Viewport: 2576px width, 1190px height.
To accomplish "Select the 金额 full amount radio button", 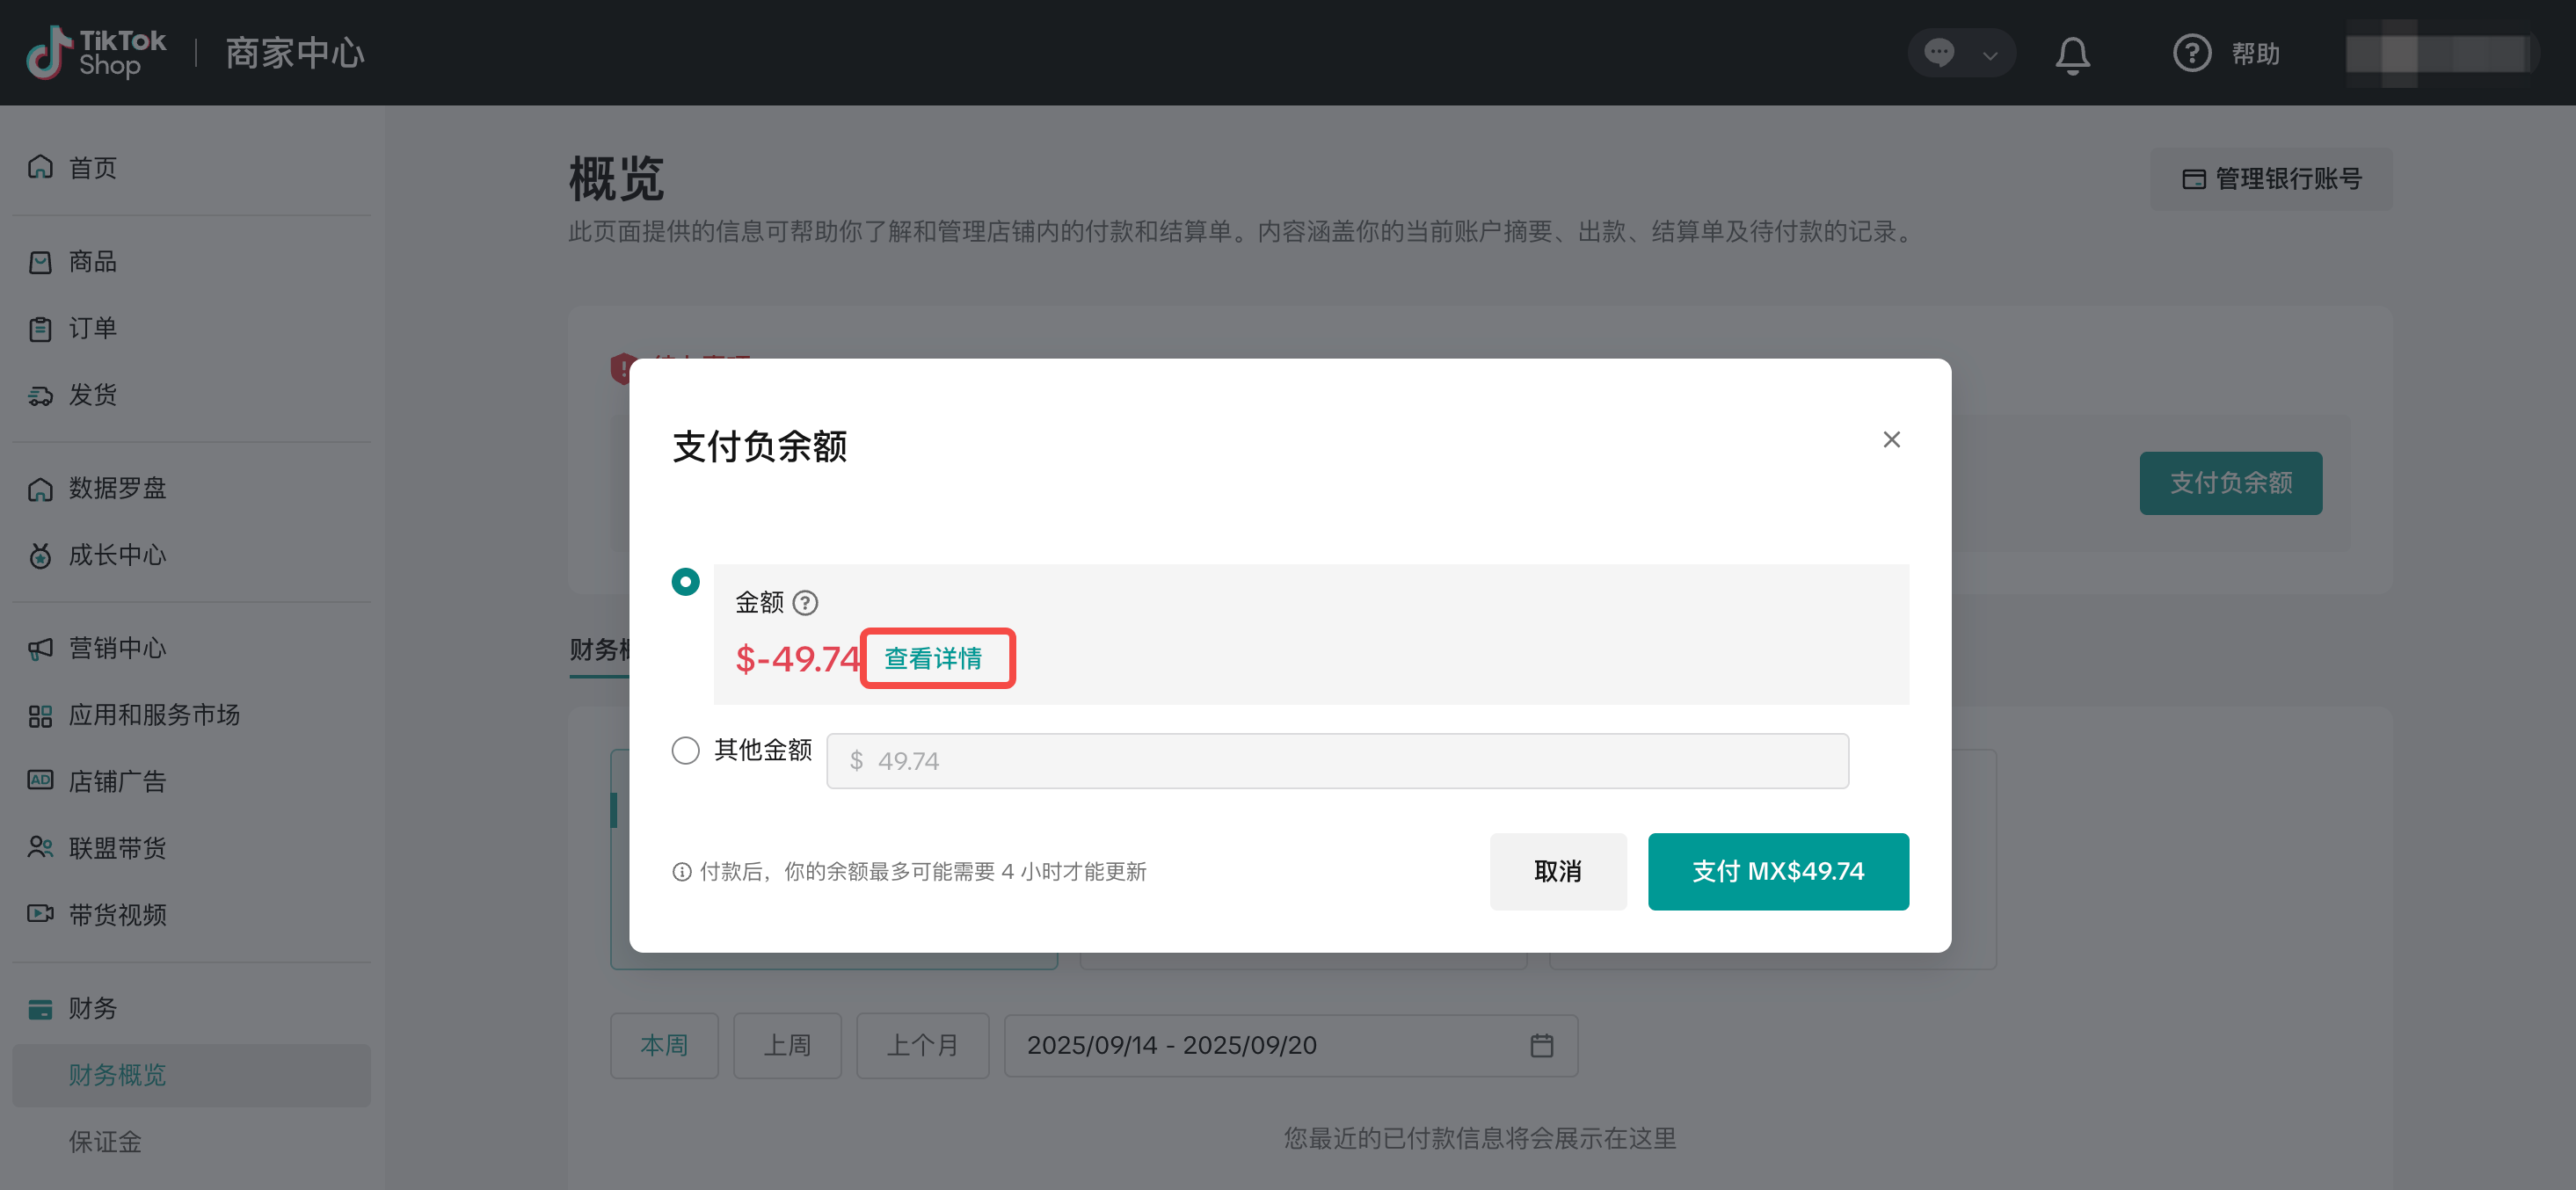I will point(685,582).
